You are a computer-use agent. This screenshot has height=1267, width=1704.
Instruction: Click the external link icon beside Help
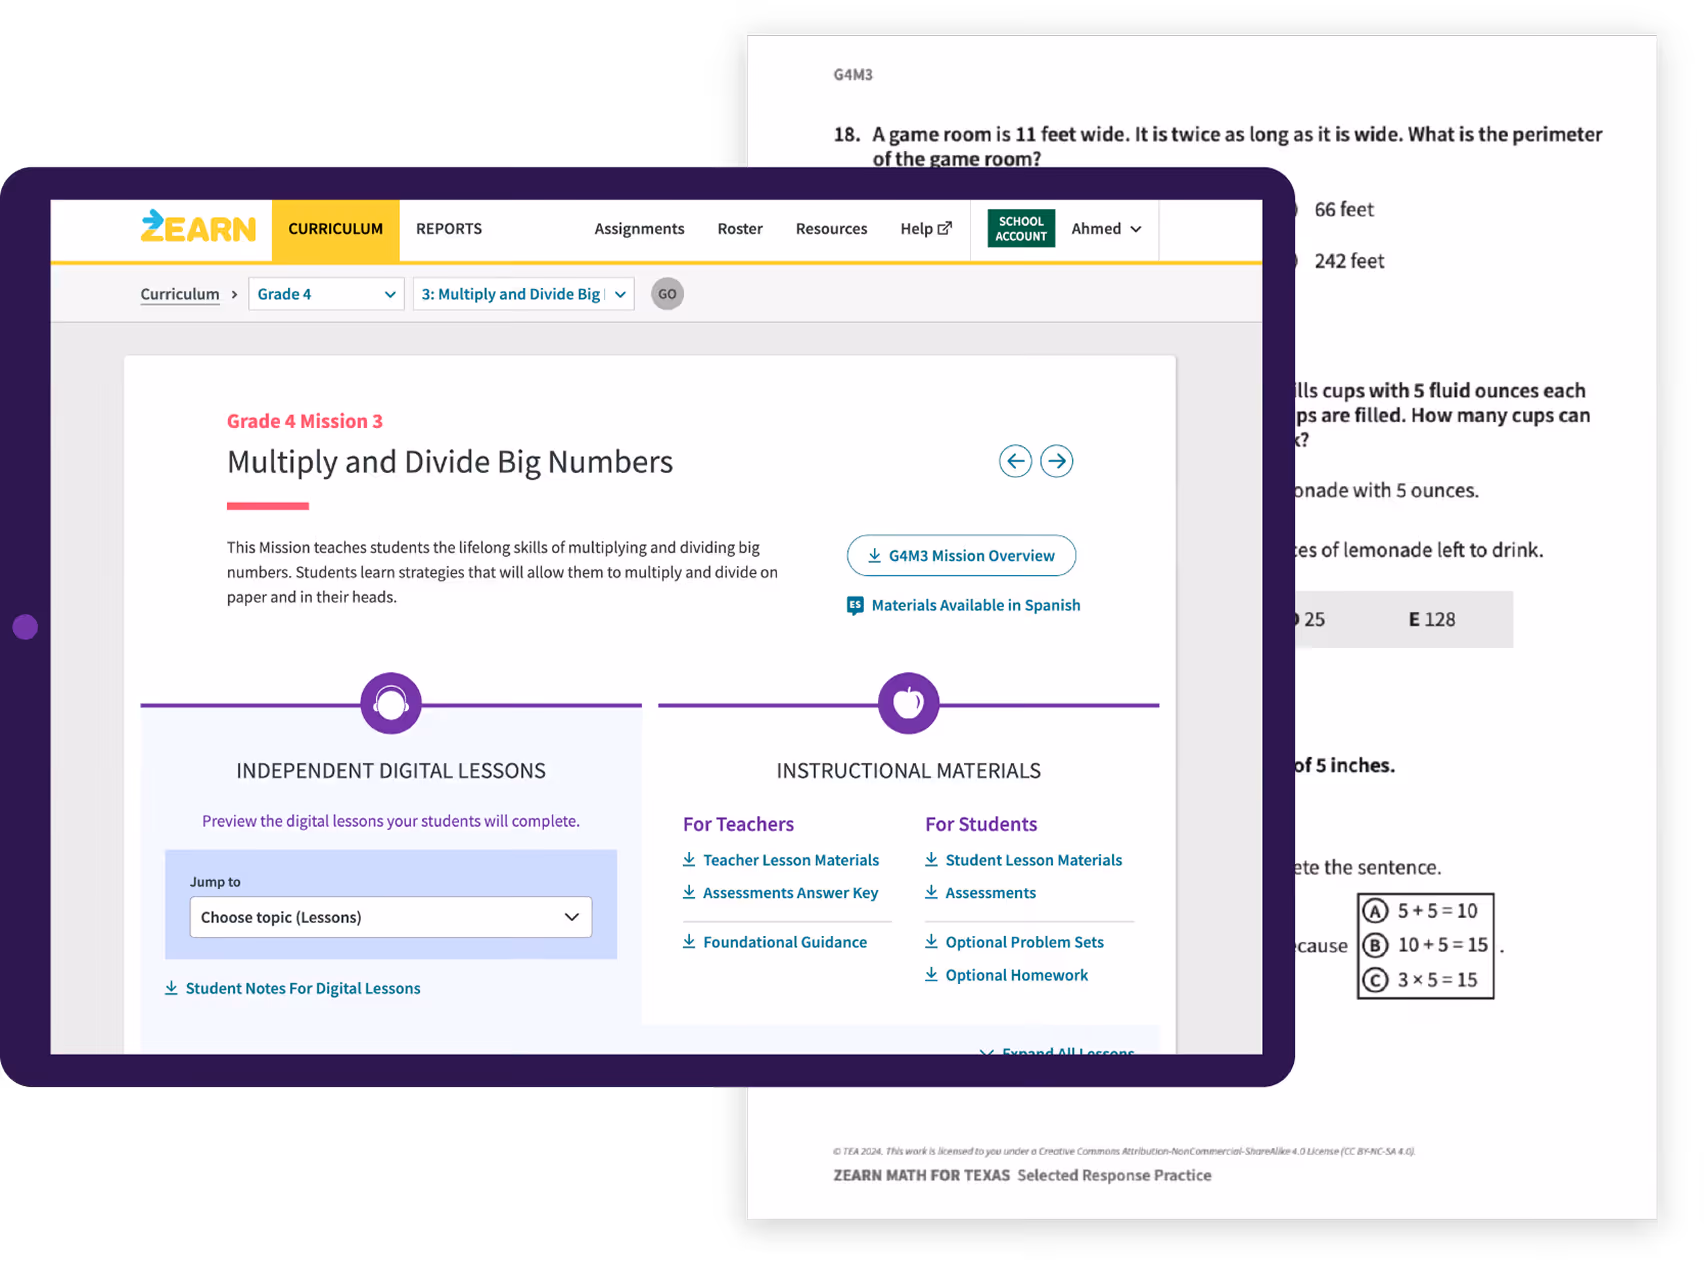945,228
